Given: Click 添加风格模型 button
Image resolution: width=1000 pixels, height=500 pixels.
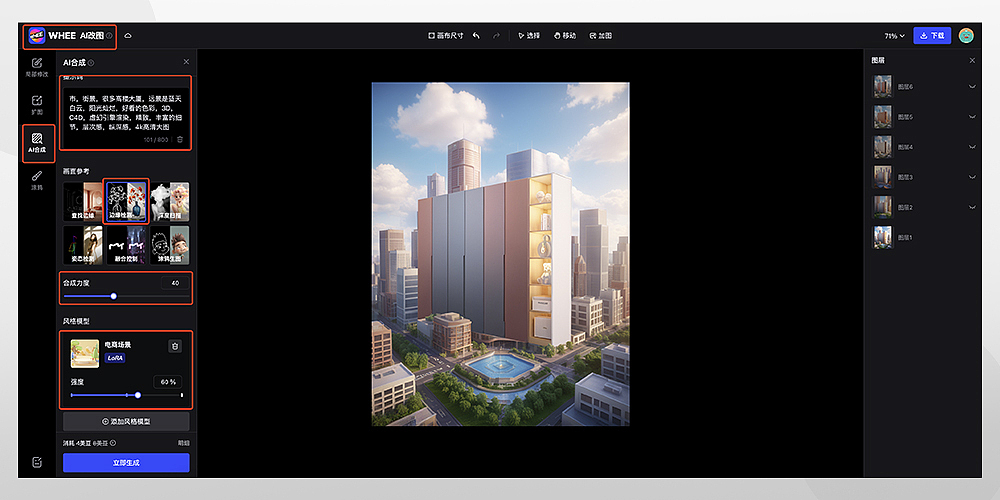Looking at the screenshot, I should click(126, 422).
